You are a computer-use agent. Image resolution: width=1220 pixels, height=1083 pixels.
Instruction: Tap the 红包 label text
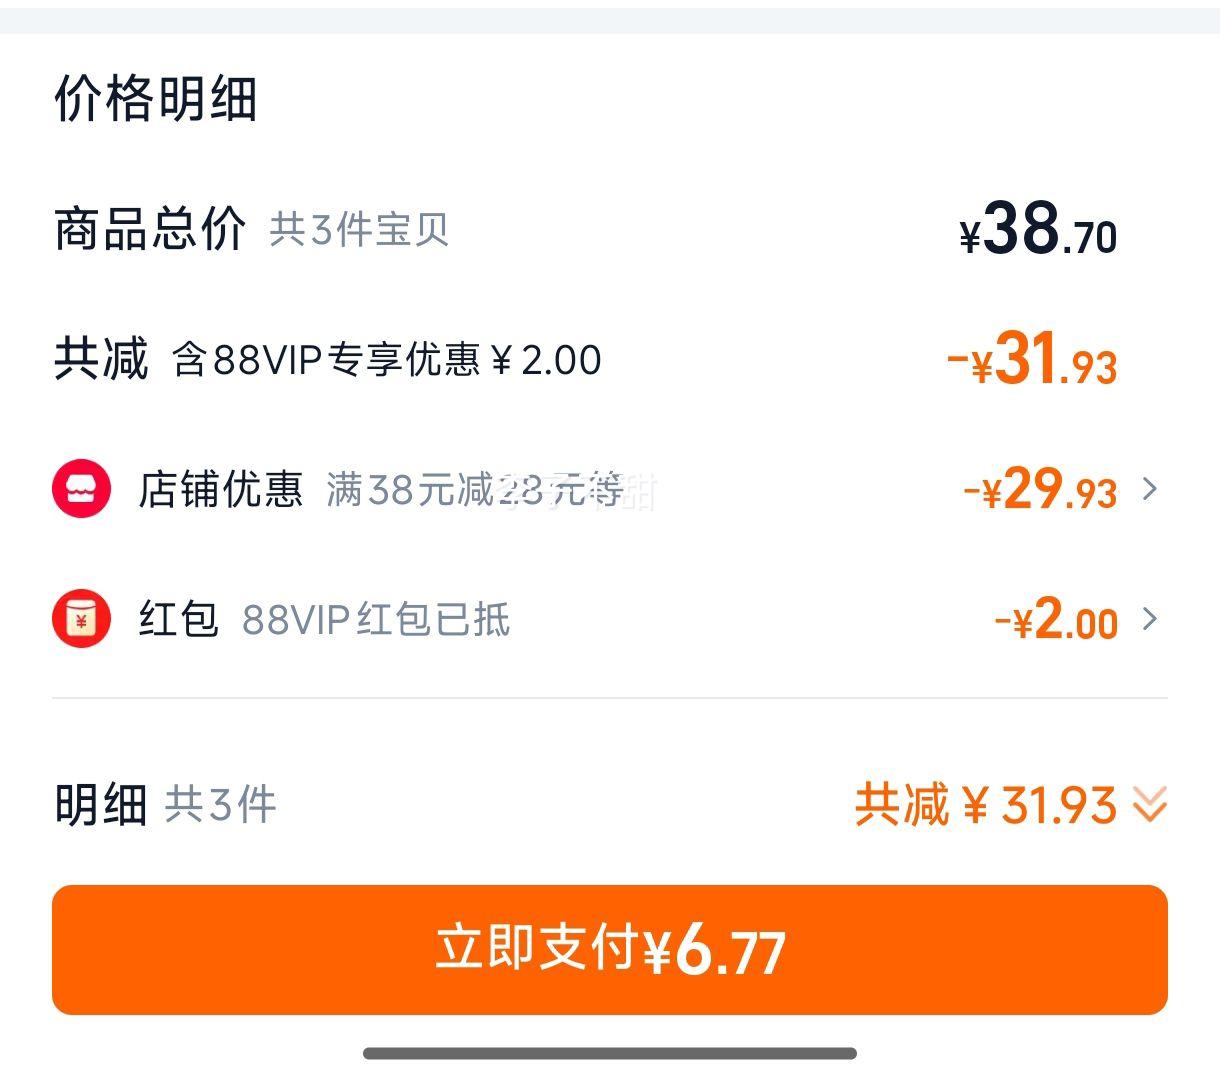coord(178,619)
